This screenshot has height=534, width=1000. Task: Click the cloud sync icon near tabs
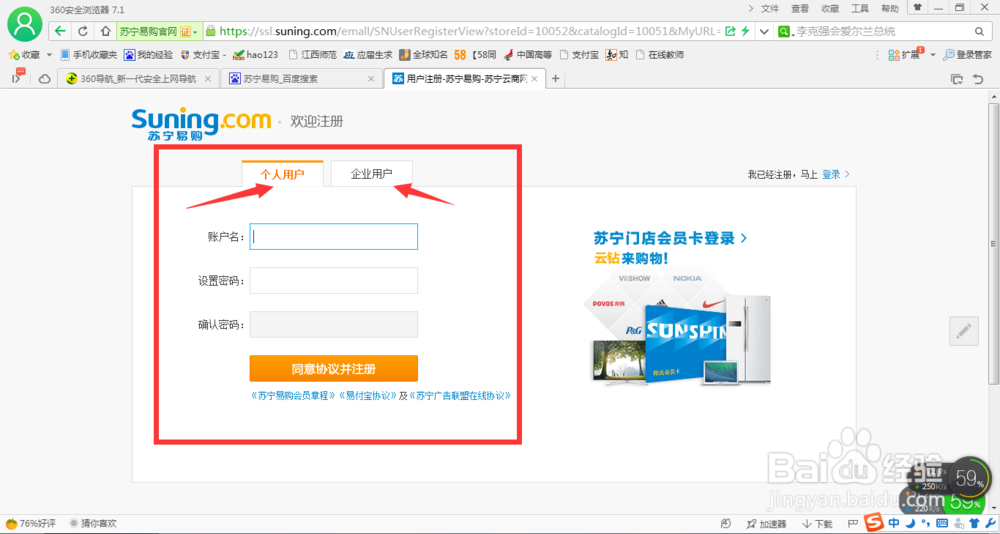45,79
